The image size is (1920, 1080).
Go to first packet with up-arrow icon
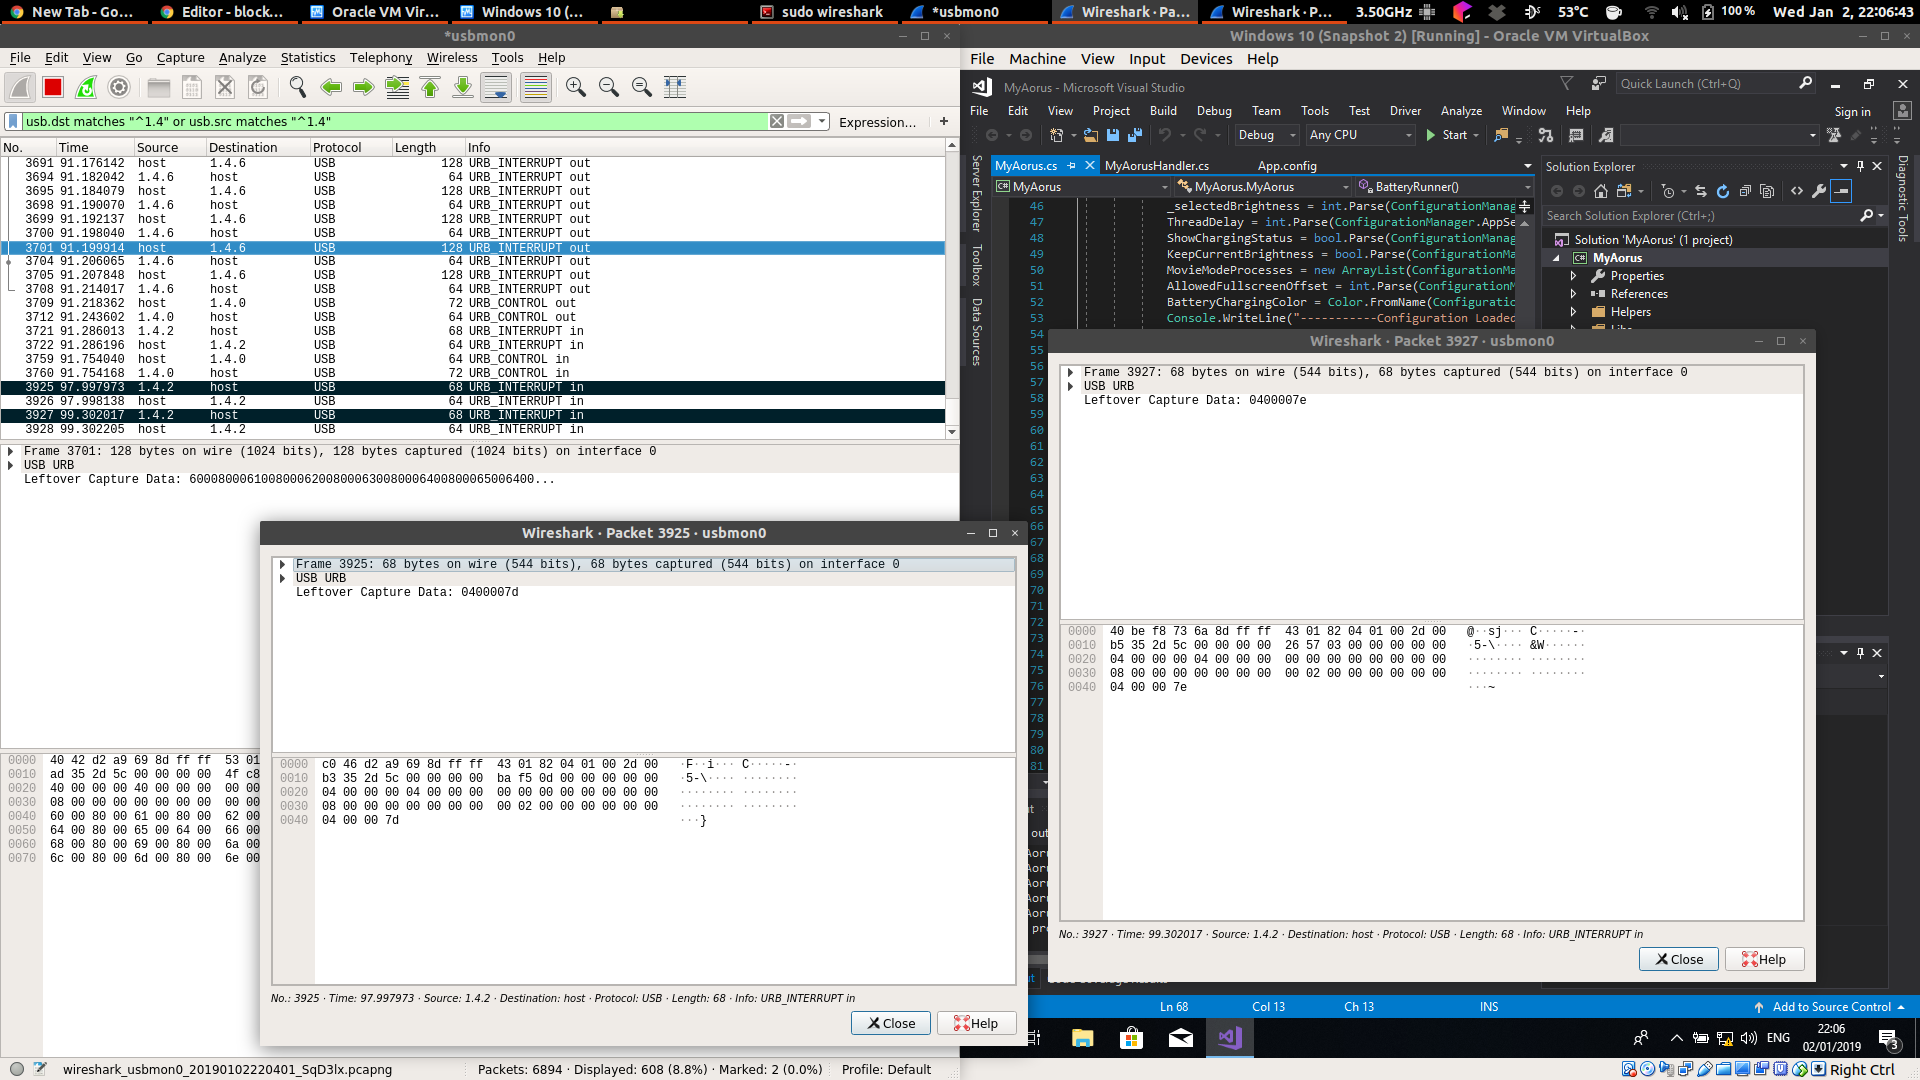(430, 87)
